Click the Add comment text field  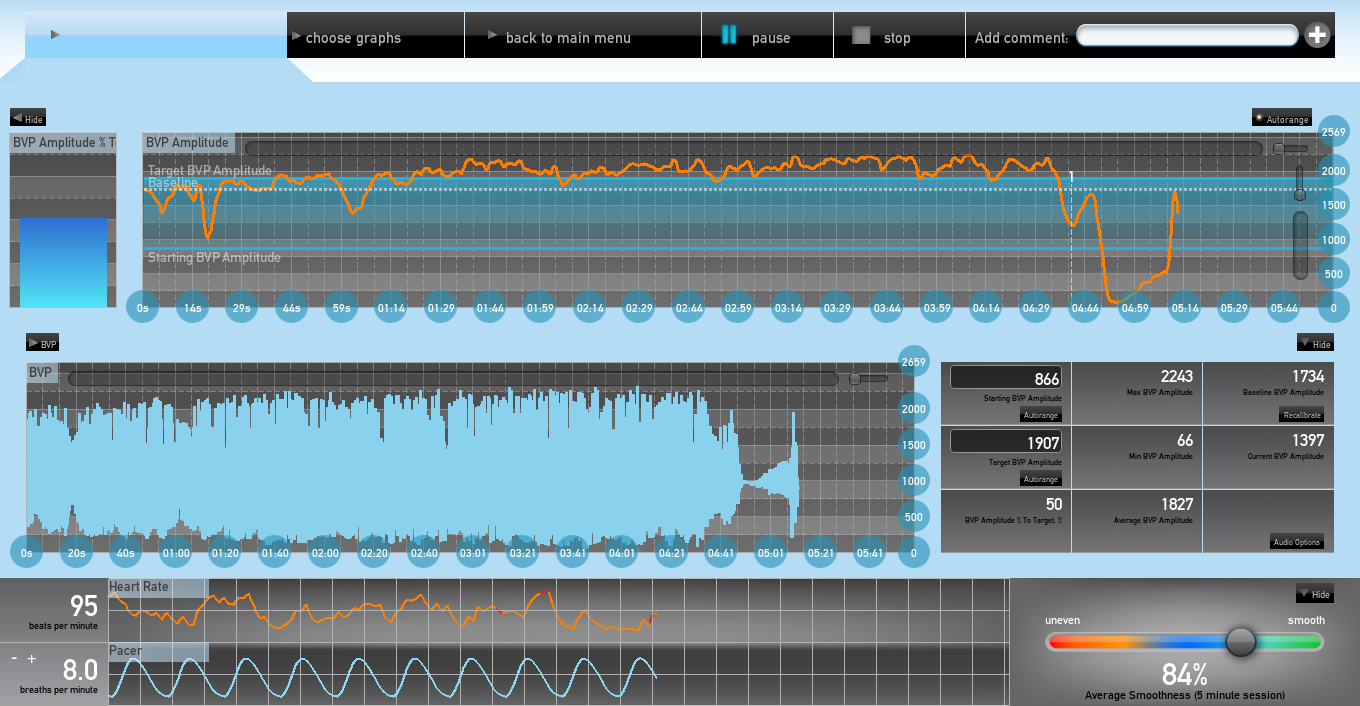[x=1187, y=36]
